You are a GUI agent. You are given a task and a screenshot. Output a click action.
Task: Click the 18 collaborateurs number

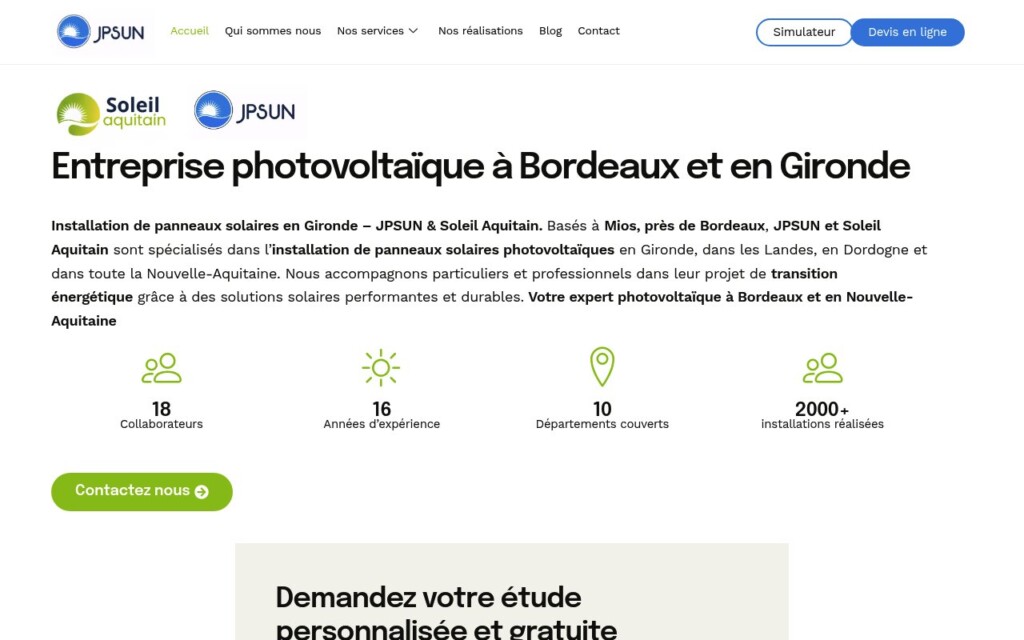[x=161, y=409]
